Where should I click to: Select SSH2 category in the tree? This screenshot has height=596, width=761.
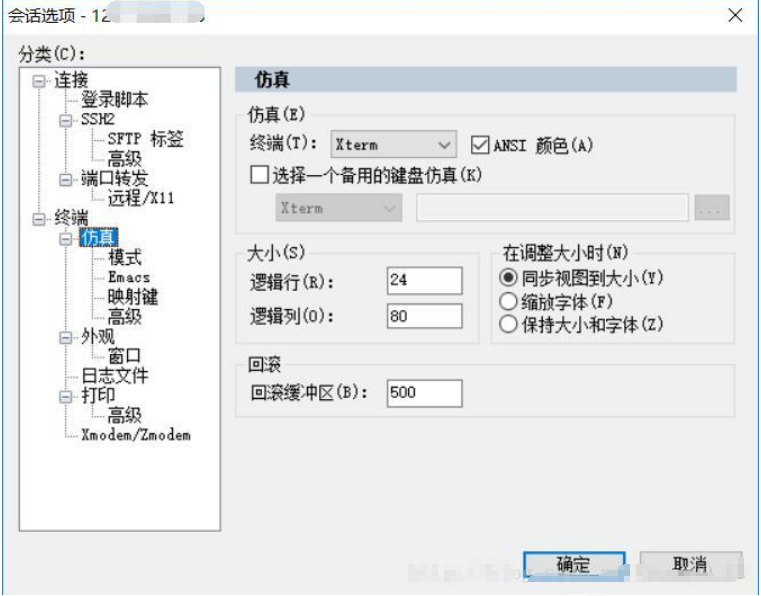[x=98, y=119]
